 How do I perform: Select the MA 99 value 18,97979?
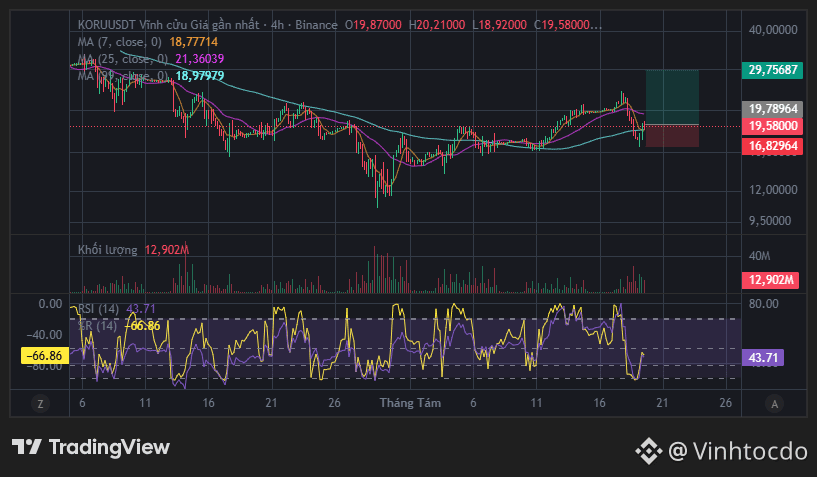coord(200,76)
